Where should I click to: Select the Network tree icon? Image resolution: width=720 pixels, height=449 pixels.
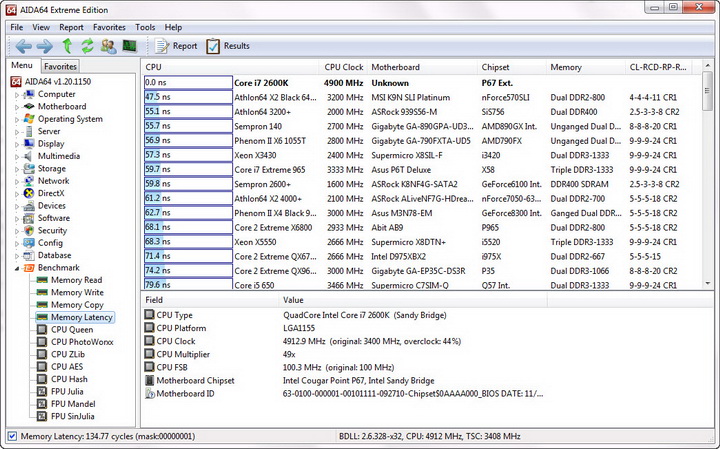(29, 181)
